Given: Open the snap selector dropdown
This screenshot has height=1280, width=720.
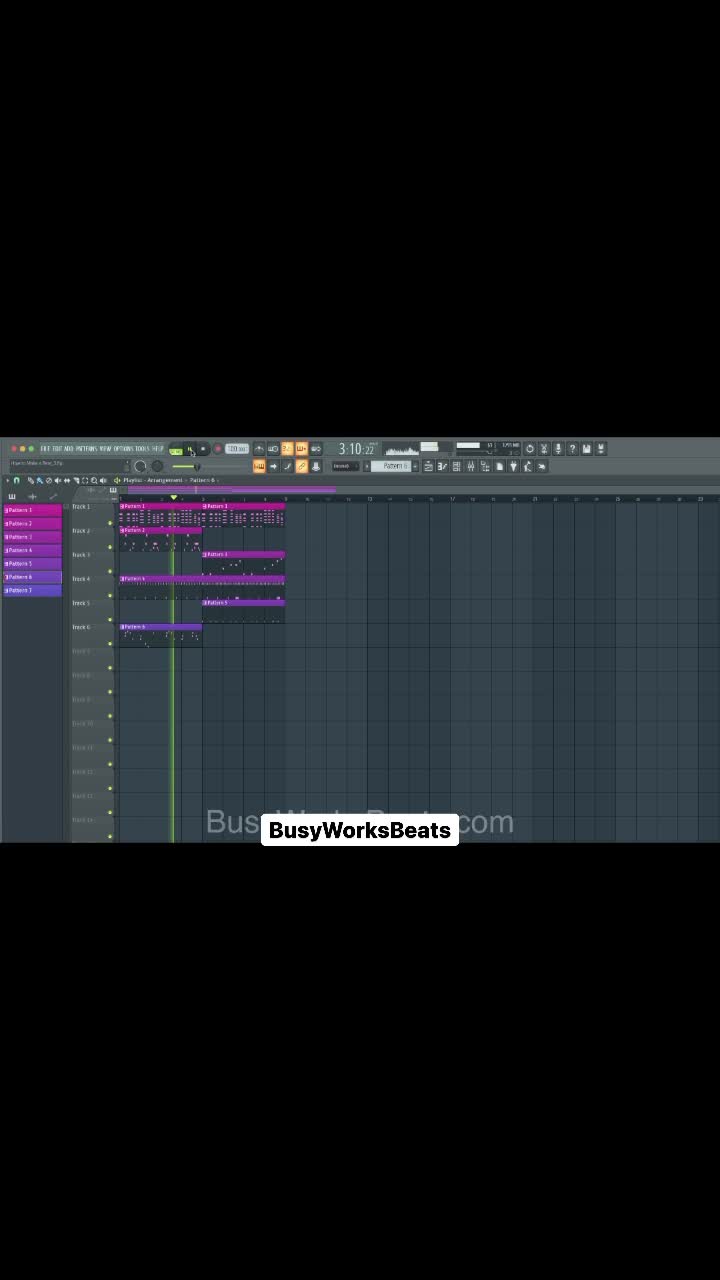Looking at the screenshot, I should pyautogui.click(x=345, y=466).
